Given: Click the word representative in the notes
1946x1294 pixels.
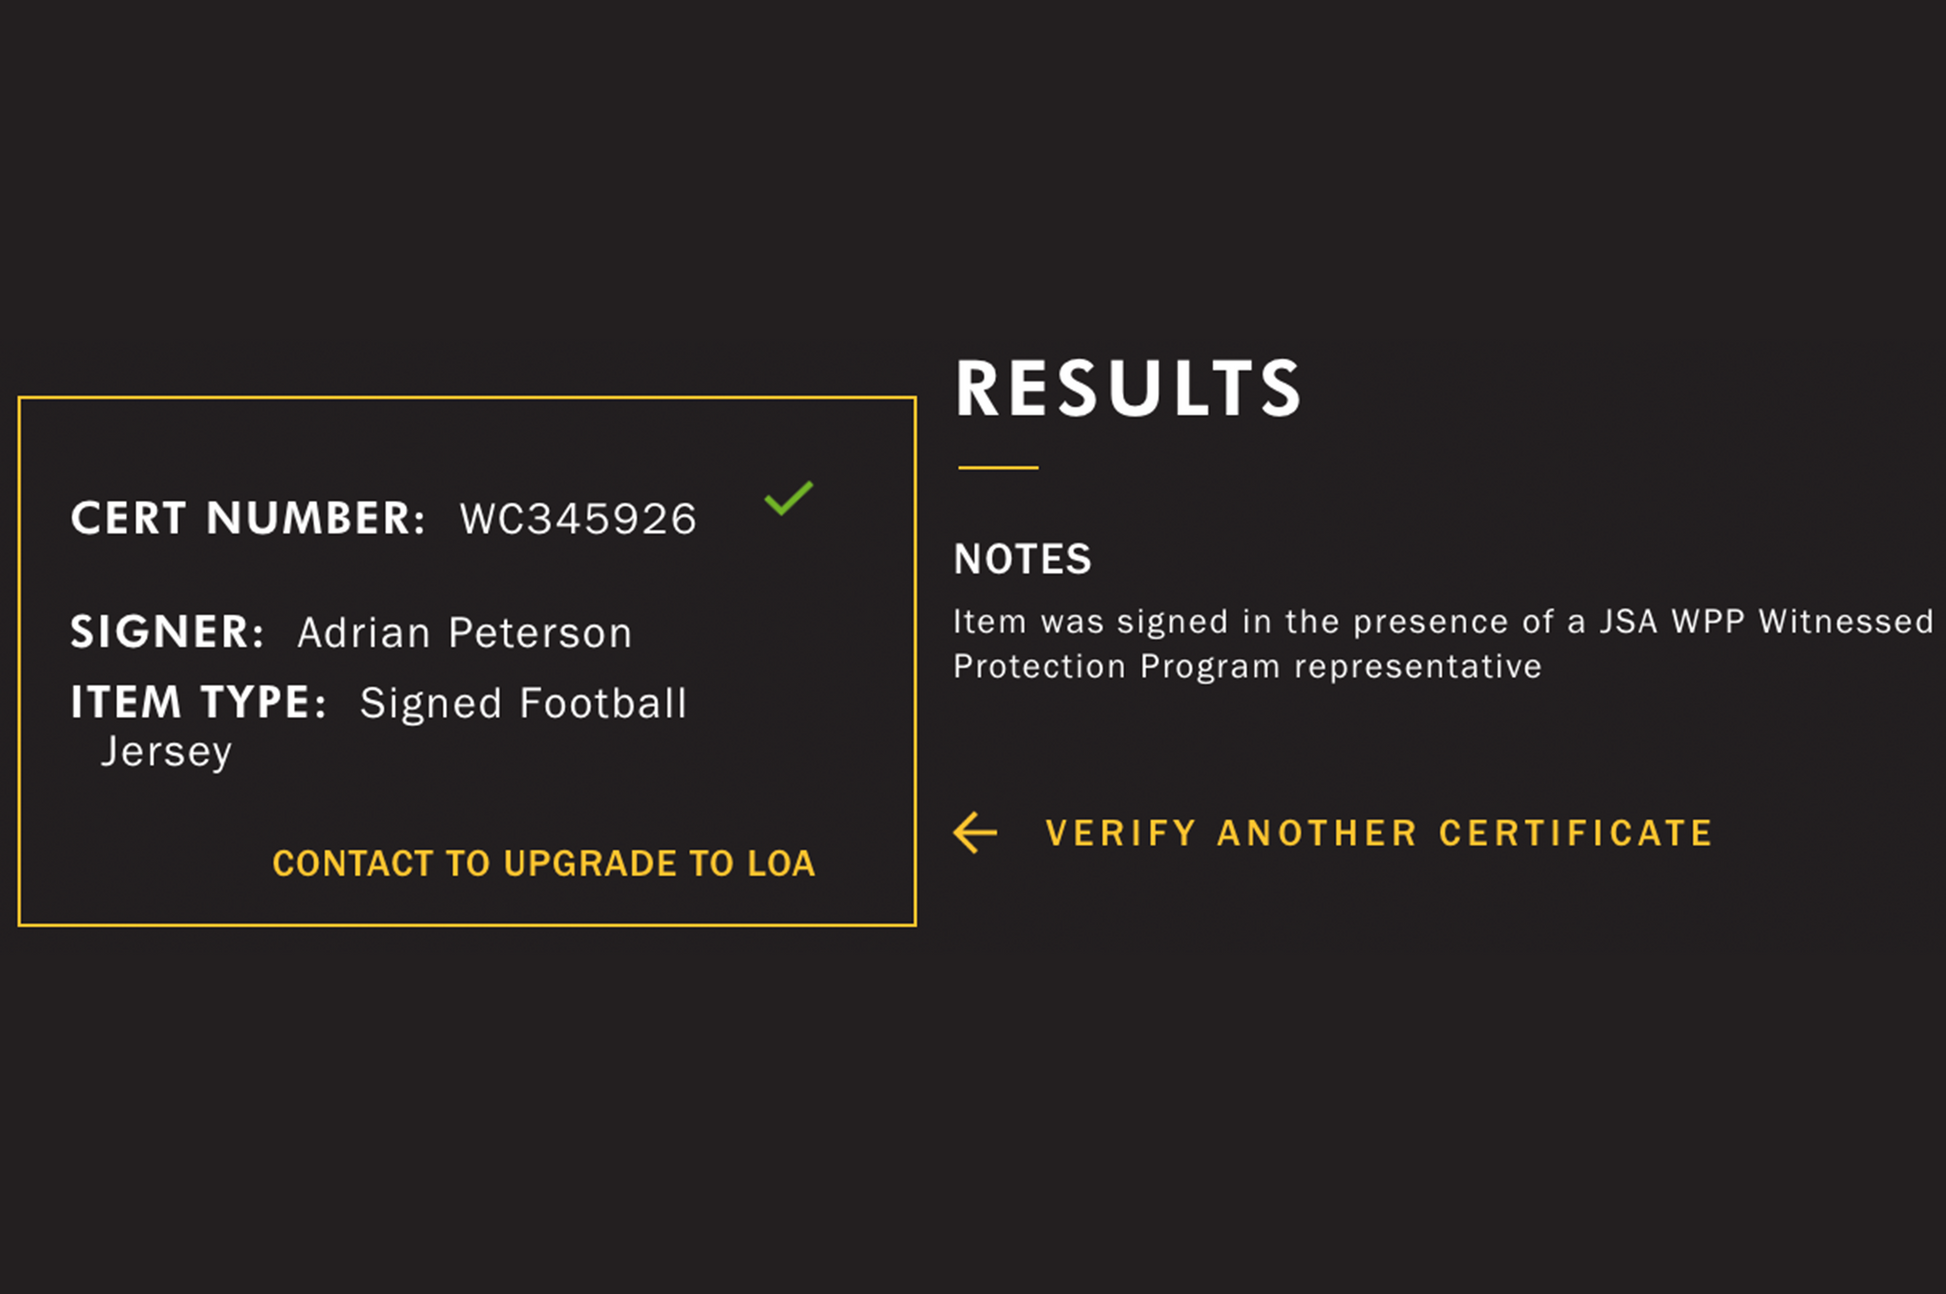Looking at the screenshot, I should pos(1418,667).
